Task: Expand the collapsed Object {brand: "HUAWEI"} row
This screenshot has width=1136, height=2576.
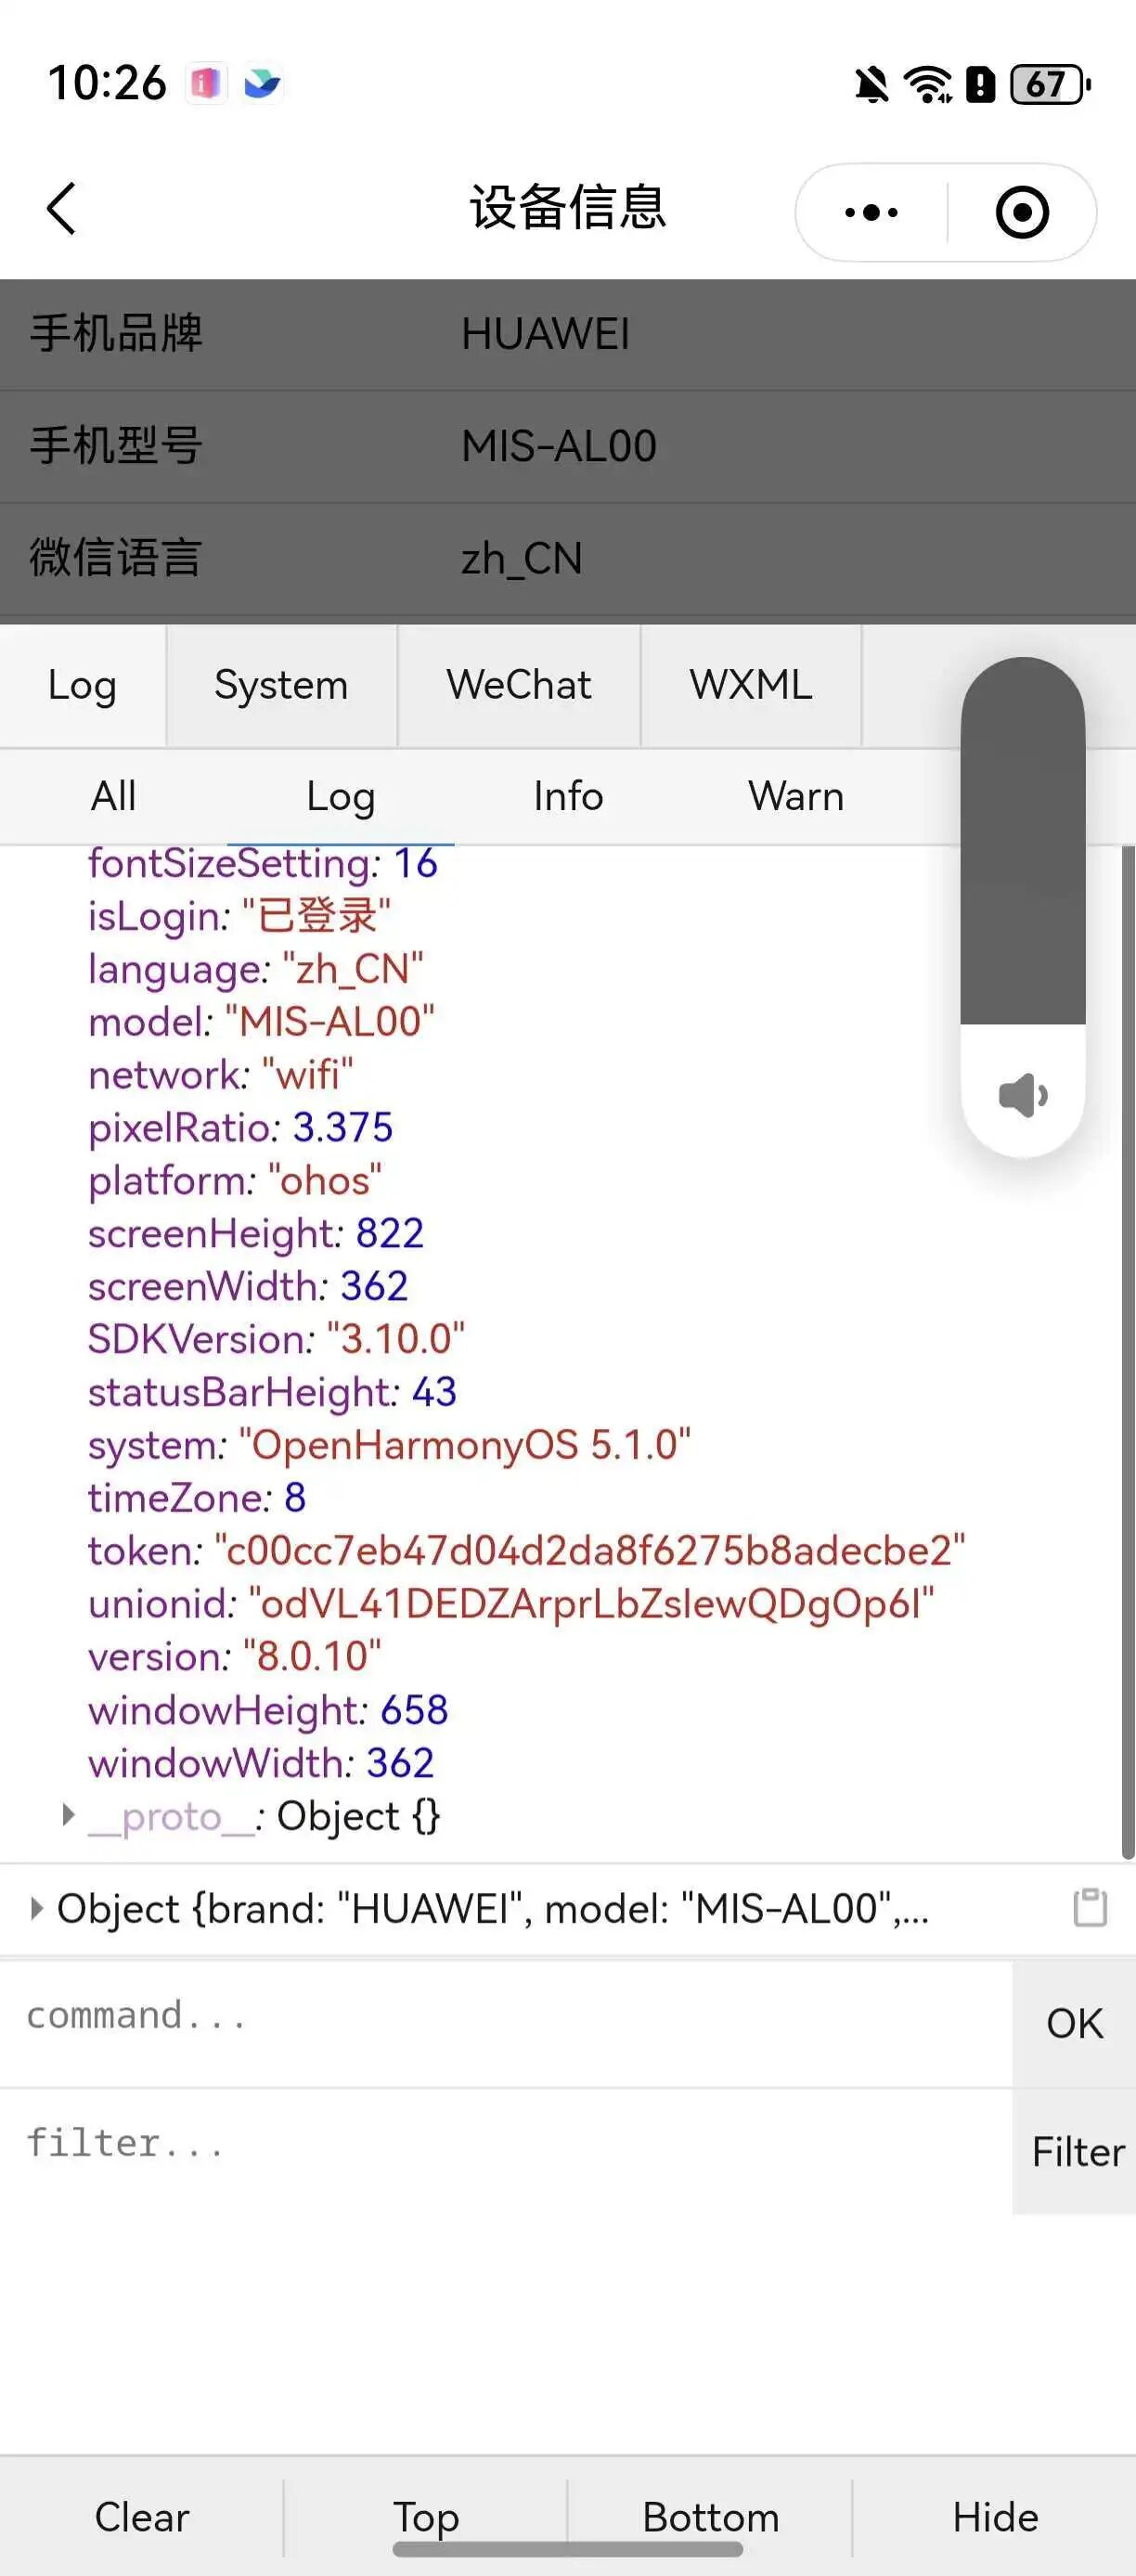Action: [37, 1908]
